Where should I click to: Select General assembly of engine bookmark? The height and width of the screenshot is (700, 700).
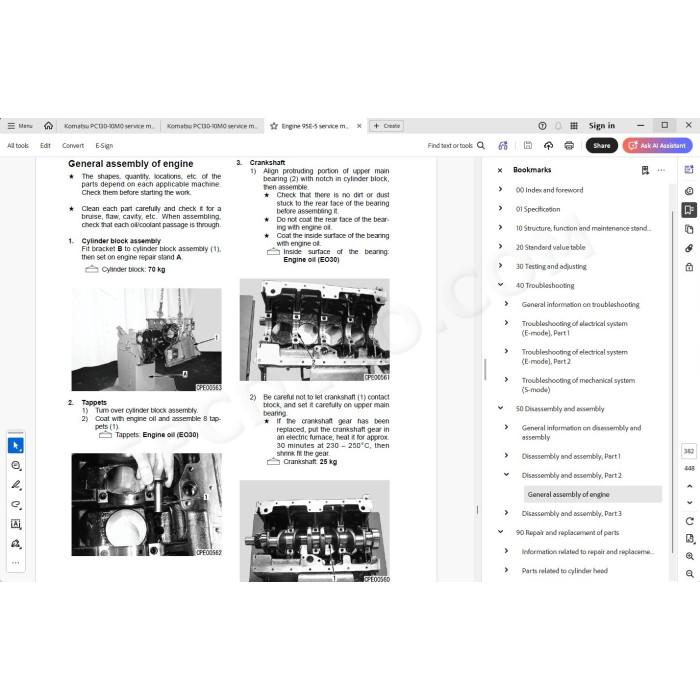point(592,494)
